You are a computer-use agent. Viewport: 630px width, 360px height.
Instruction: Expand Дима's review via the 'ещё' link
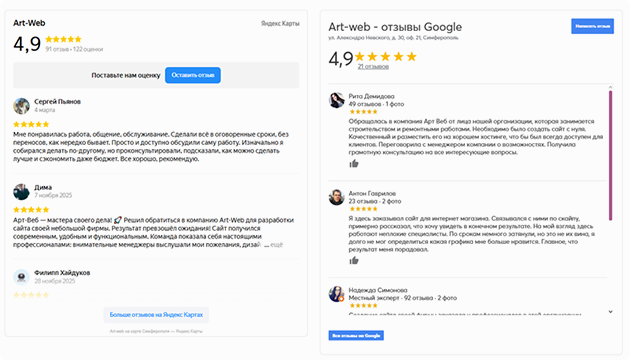(x=276, y=245)
